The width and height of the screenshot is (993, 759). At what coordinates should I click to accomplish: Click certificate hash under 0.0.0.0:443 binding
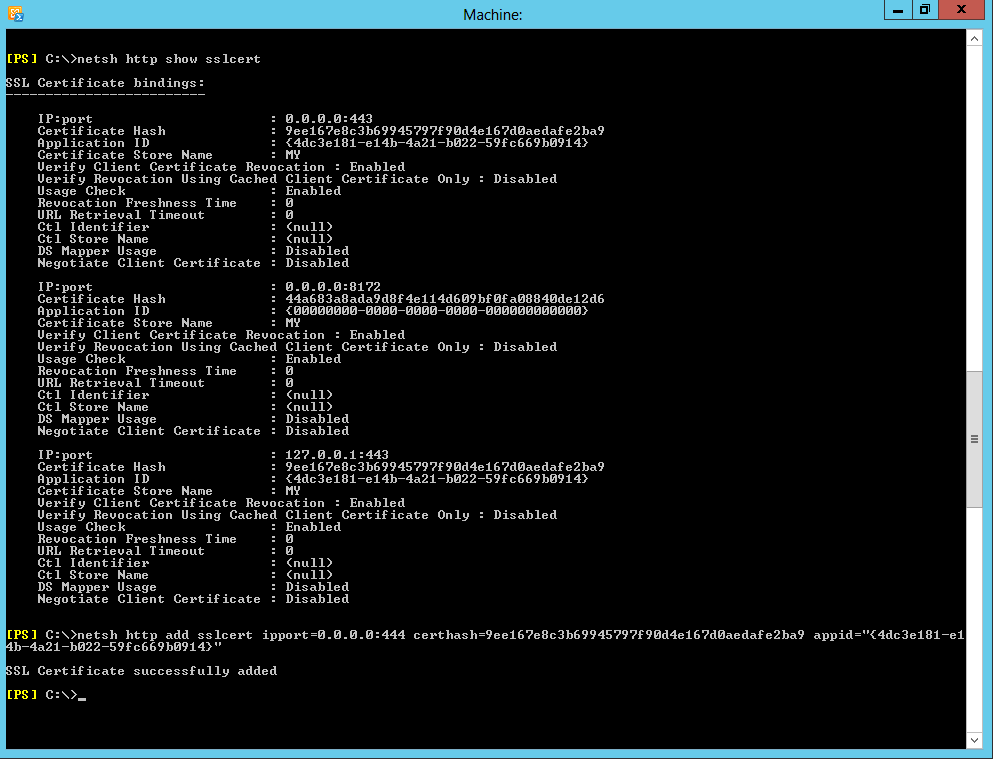445,131
